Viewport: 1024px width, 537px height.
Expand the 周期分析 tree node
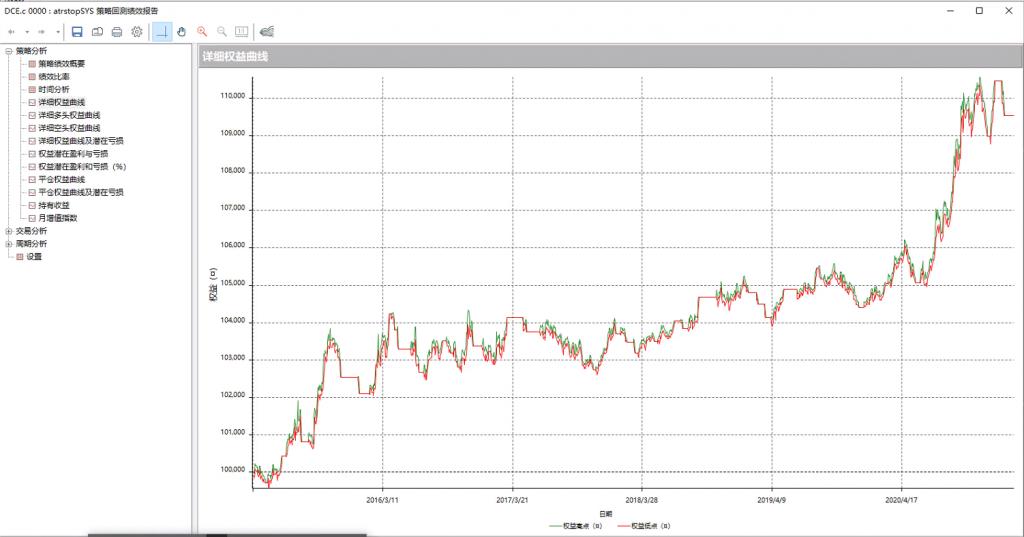pos(9,244)
